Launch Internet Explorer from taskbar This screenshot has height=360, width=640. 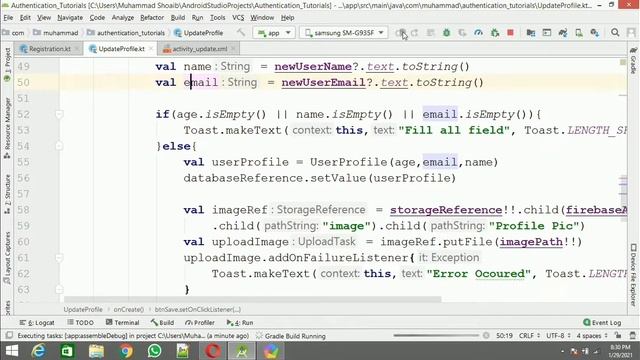pos(38,351)
